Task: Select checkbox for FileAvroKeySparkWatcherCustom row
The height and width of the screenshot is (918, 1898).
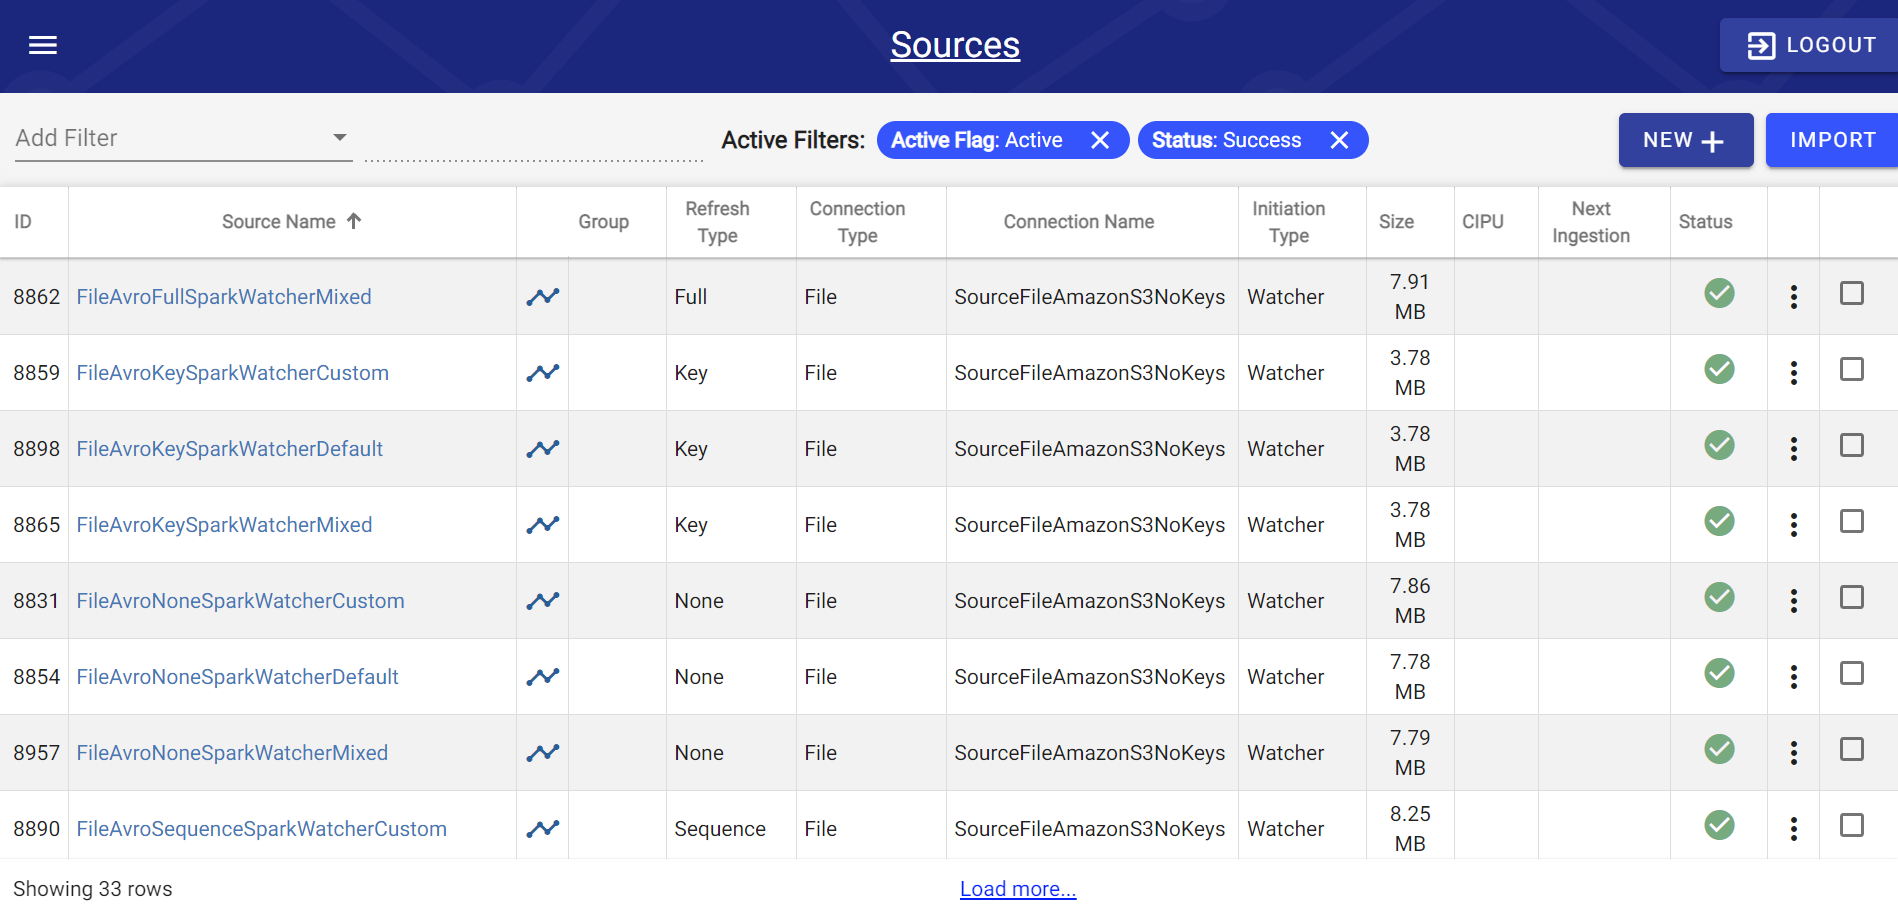Action: 1852,369
